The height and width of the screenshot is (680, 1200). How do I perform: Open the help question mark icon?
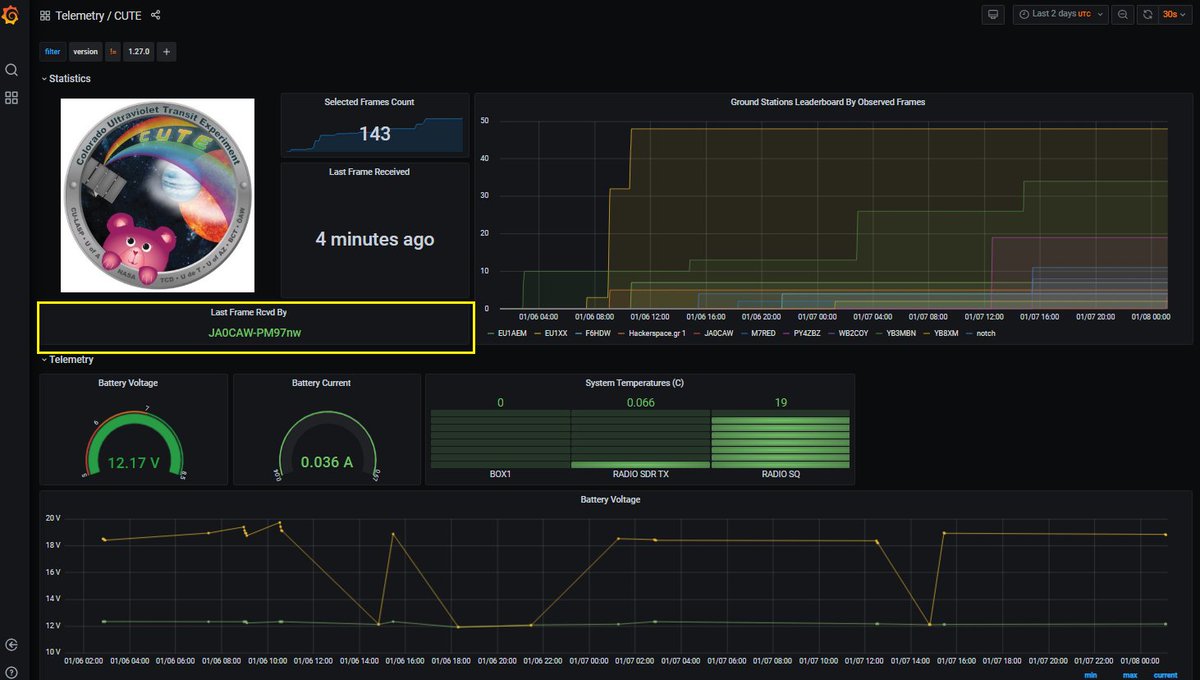tap(12, 672)
